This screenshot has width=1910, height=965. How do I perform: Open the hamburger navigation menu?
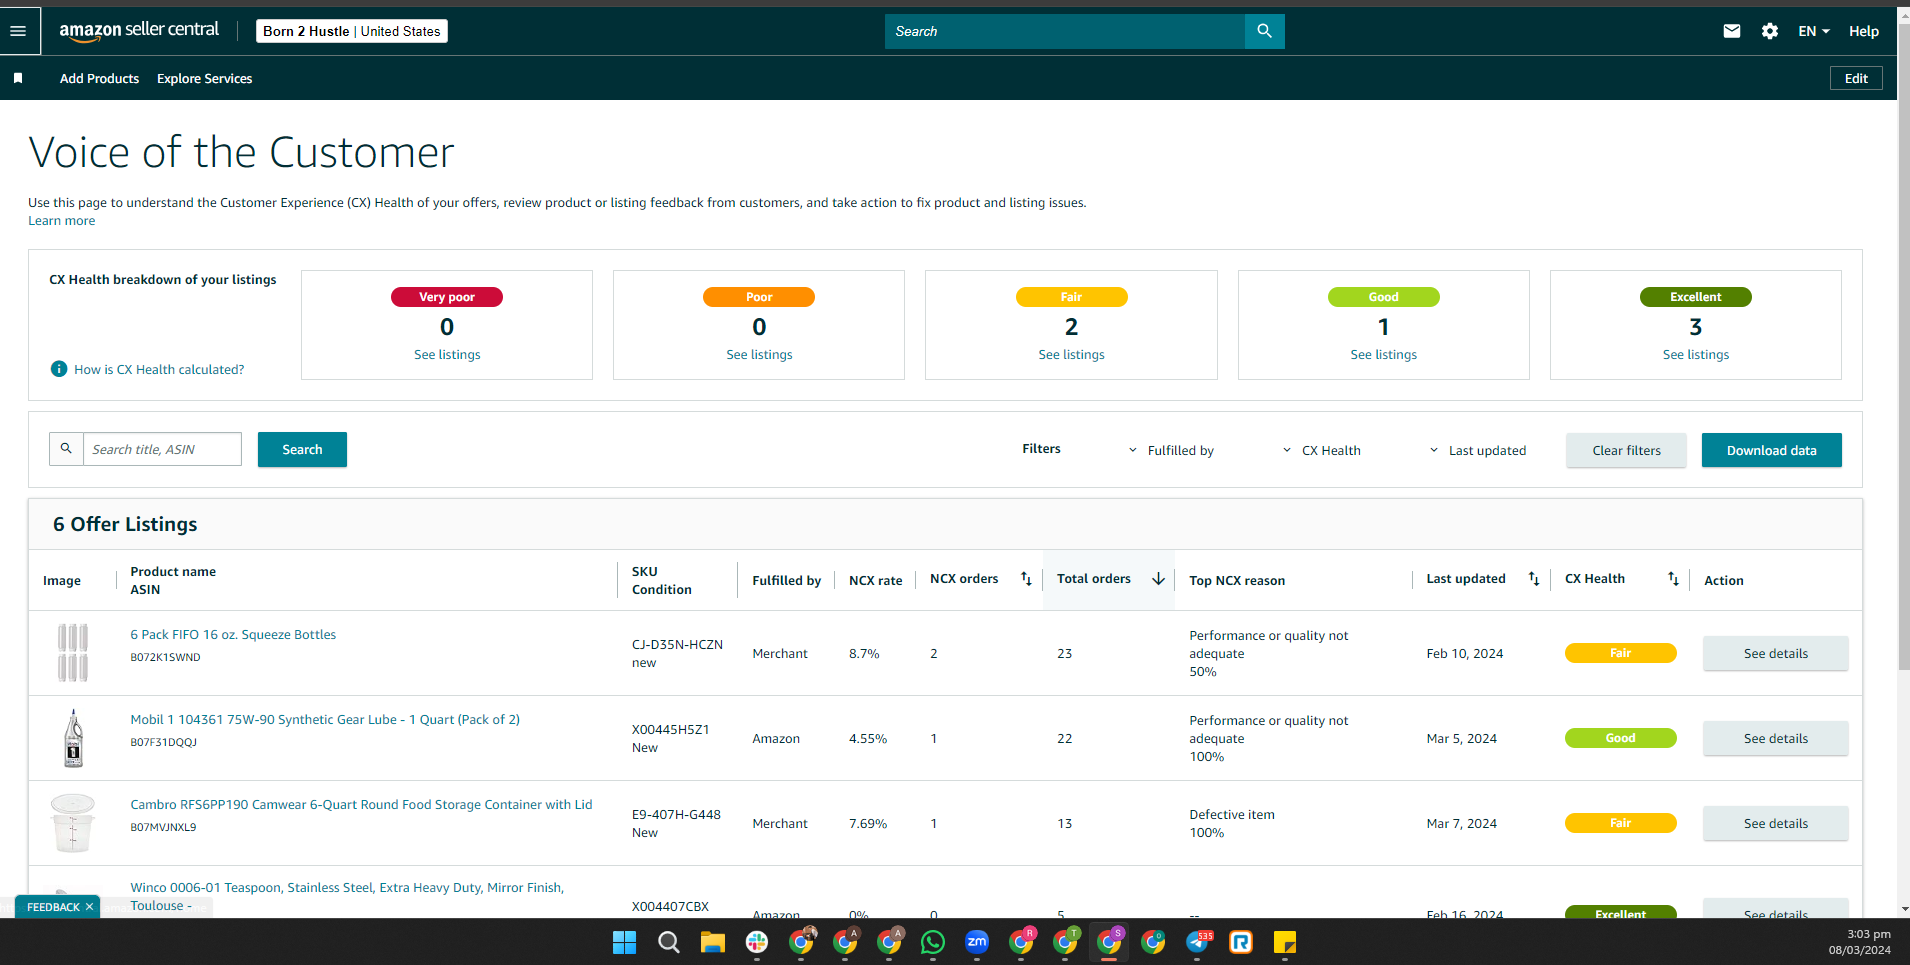point(18,31)
